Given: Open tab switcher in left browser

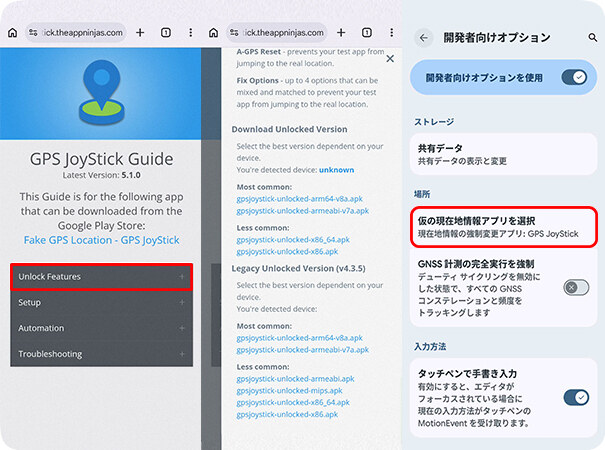Looking at the screenshot, I should [166, 33].
